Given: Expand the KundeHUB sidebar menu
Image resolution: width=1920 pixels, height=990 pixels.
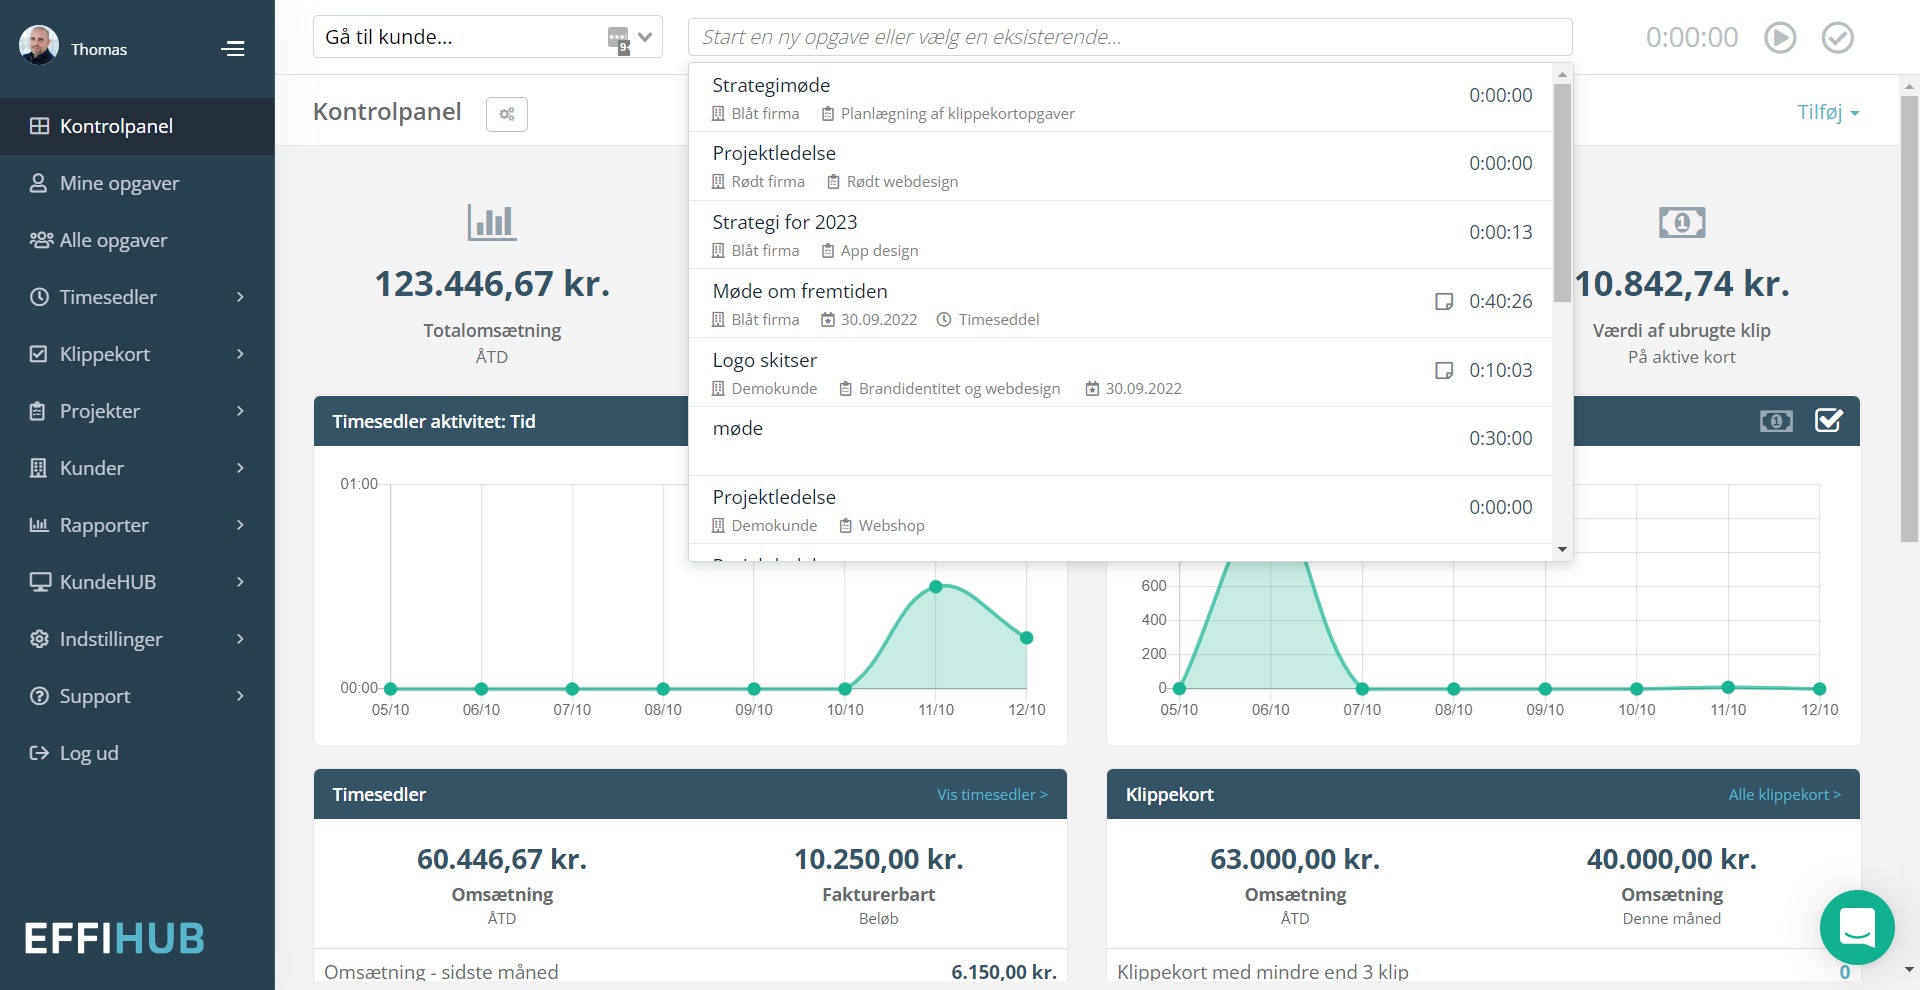Looking at the screenshot, I should point(137,582).
